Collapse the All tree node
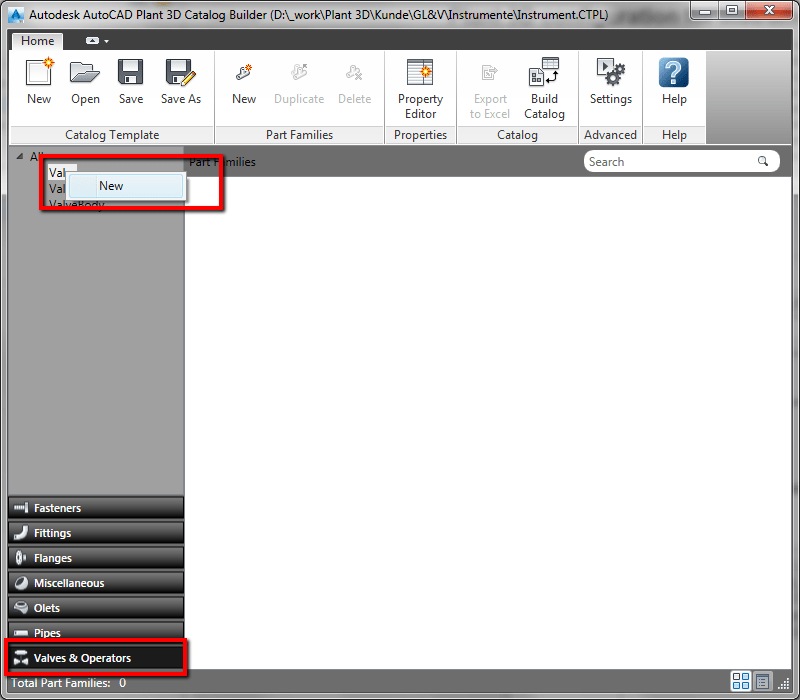Screen dimensions: 800x700 click(19, 156)
